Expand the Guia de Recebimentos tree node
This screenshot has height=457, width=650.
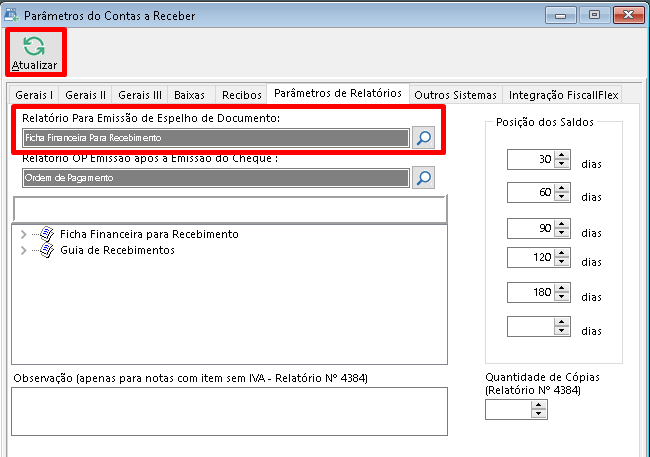tap(24, 250)
